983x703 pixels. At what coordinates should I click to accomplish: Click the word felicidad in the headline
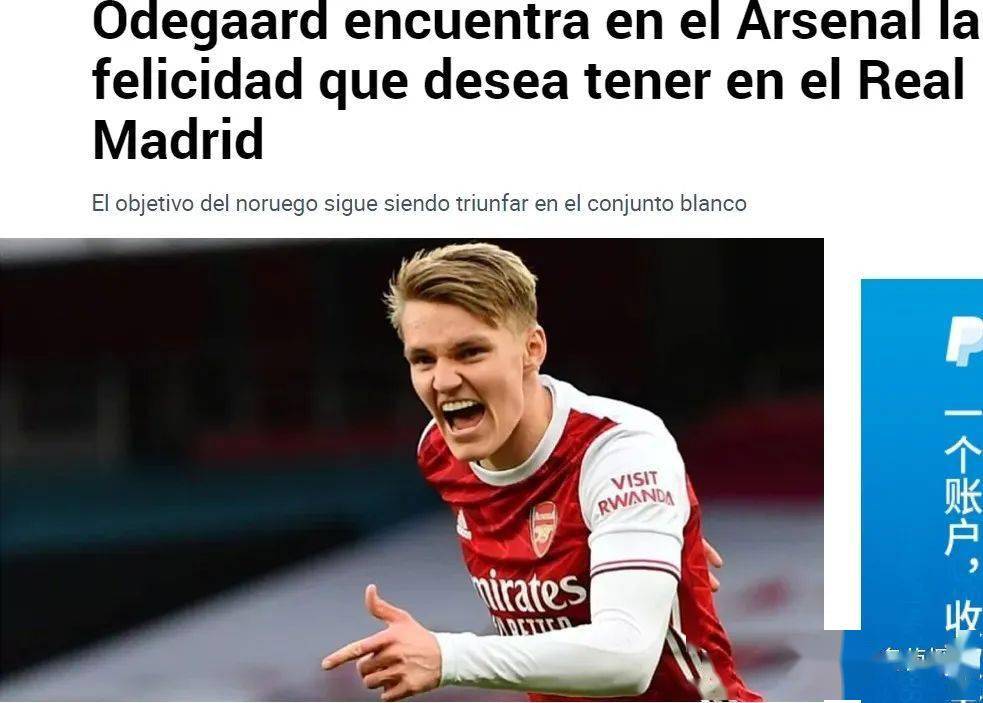(197, 81)
